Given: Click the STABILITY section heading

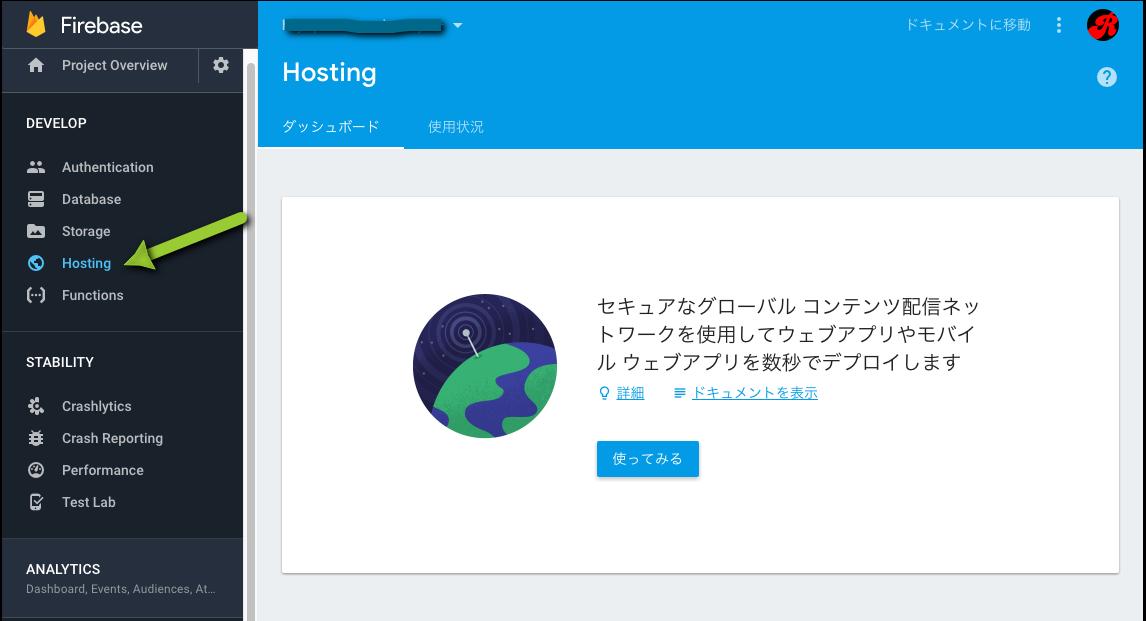Looking at the screenshot, I should point(60,362).
